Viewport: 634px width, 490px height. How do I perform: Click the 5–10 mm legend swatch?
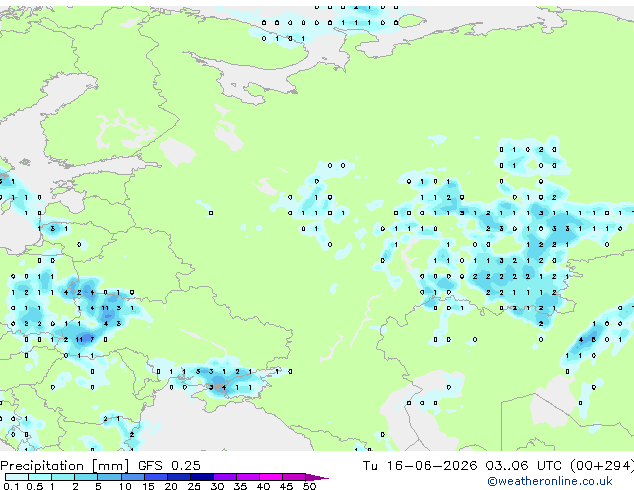coord(109,477)
